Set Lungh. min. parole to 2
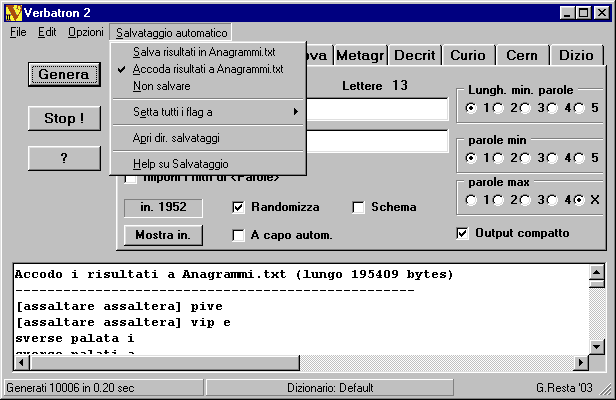This screenshot has height=400, width=616. [498, 108]
